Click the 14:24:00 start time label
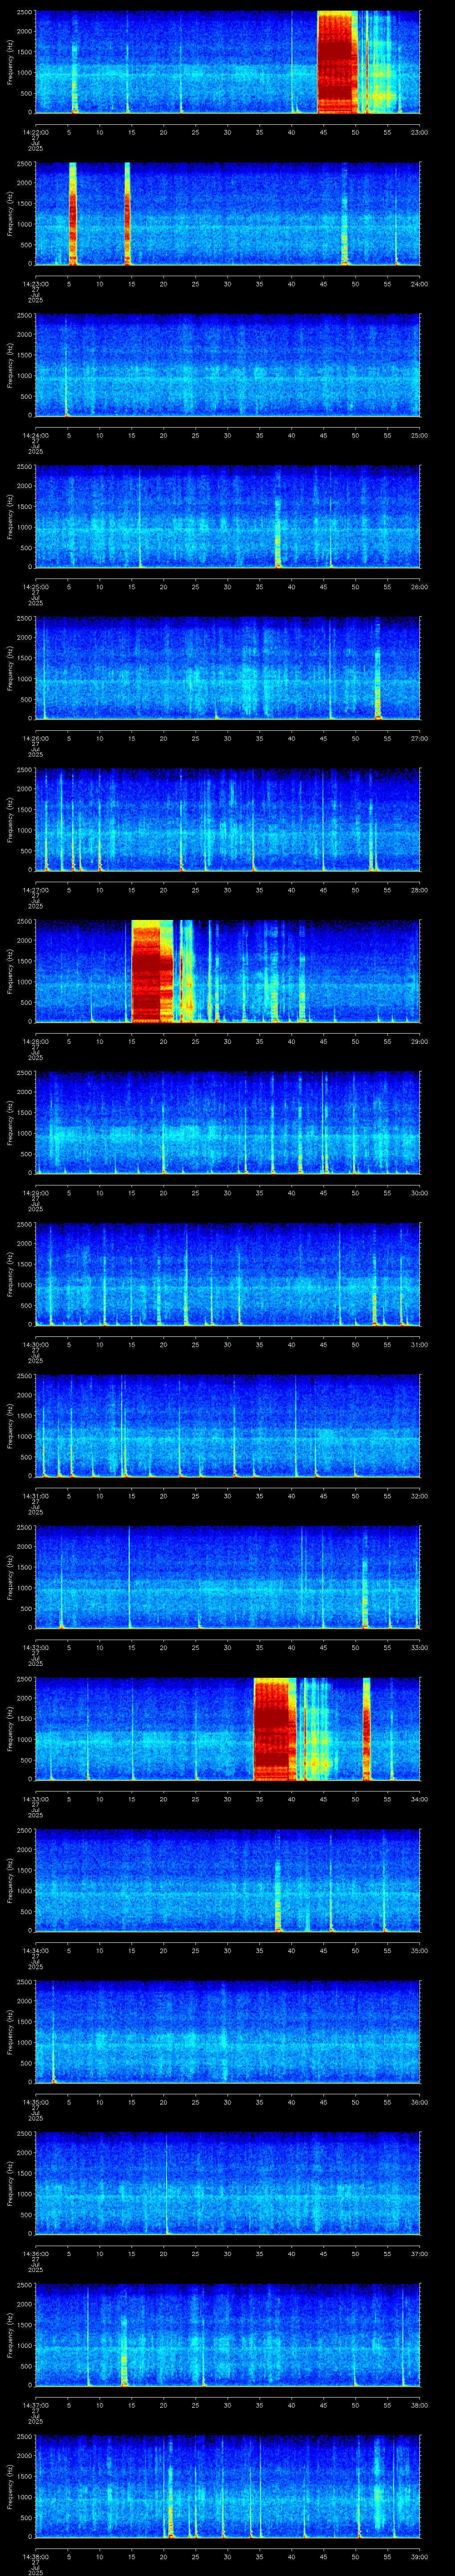Screen dimensions: 455x2576 point(36,435)
